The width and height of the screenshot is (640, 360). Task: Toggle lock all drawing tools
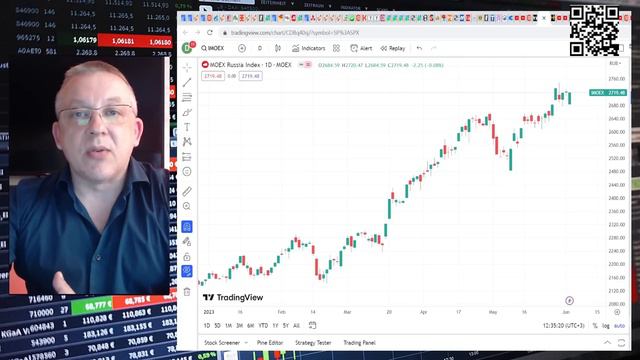[x=187, y=257]
